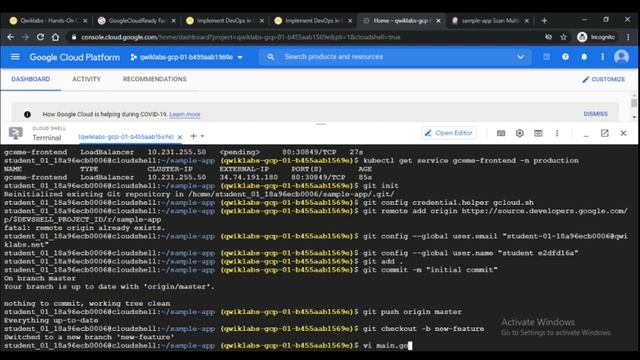Click the CUSTOMIZE dashboard button
This screenshot has height=360, width=640.
click(x=604, y=79)
